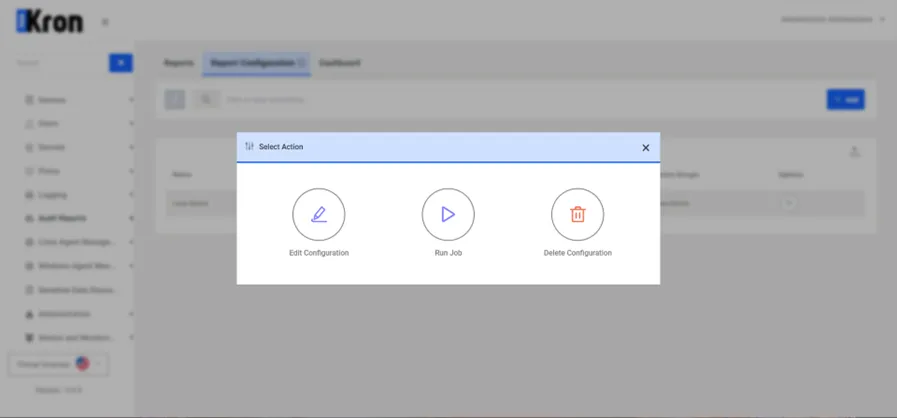Image resolution: width=897 pixels, height=418 pixels.
Task: Close the Select Action dialog
Action: point(646,148)
